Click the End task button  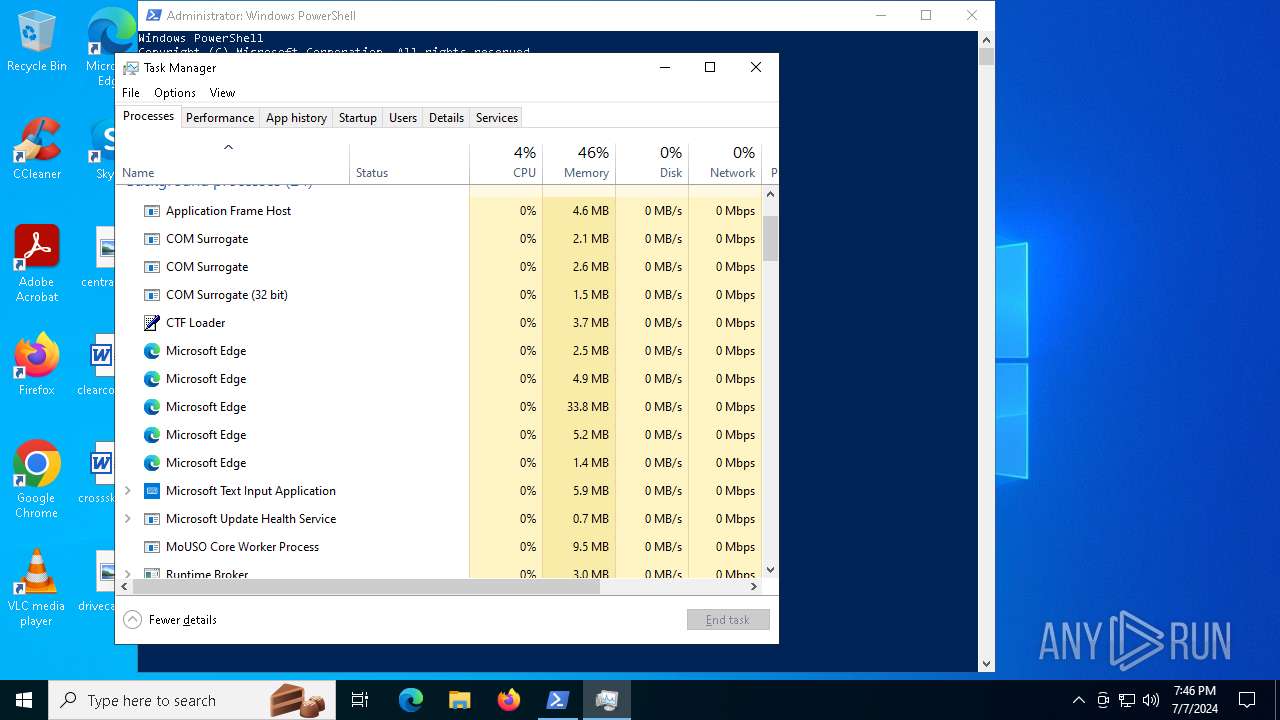728,620
